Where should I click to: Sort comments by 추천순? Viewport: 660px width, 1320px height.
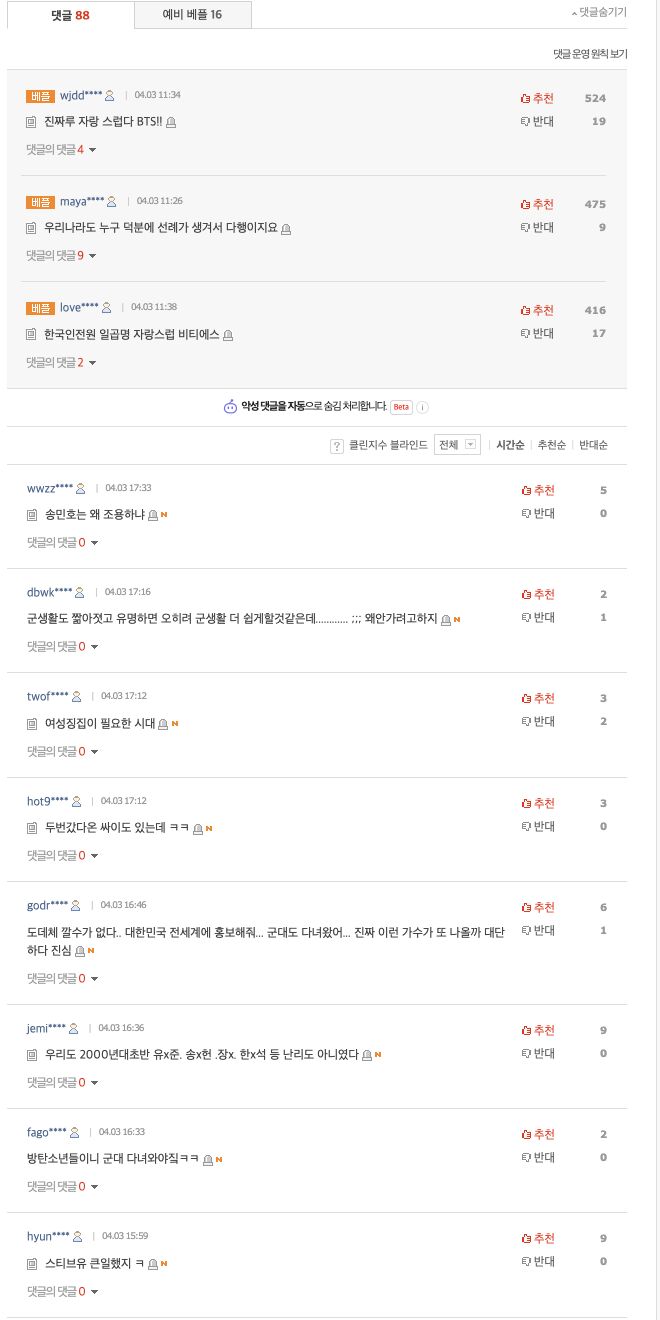[x=551, y=445]
